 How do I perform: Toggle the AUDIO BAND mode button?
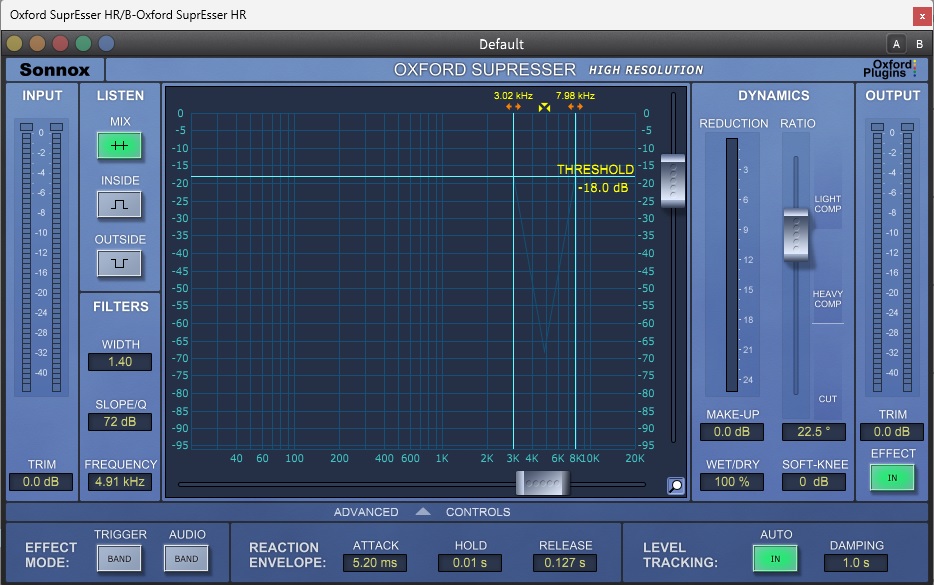186,559
